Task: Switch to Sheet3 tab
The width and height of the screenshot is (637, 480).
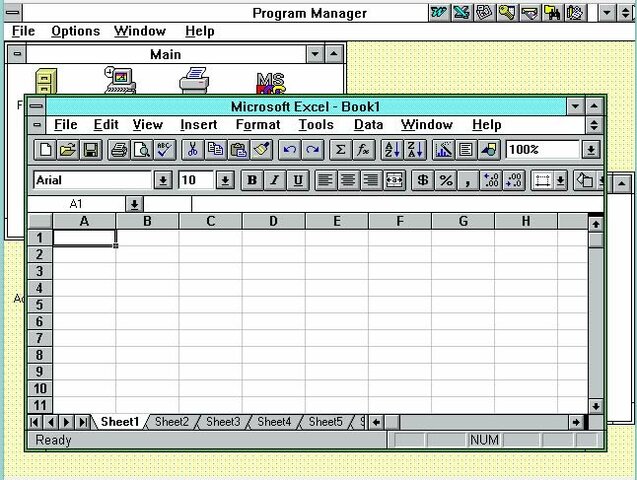Action: coord(223,422)
